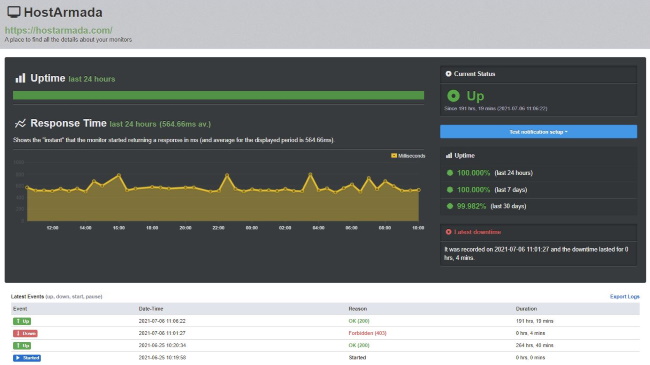This screenshot has height=365, width=650.
Task: Click the Latest downtime heading
Action: click(x=477, y=232)
